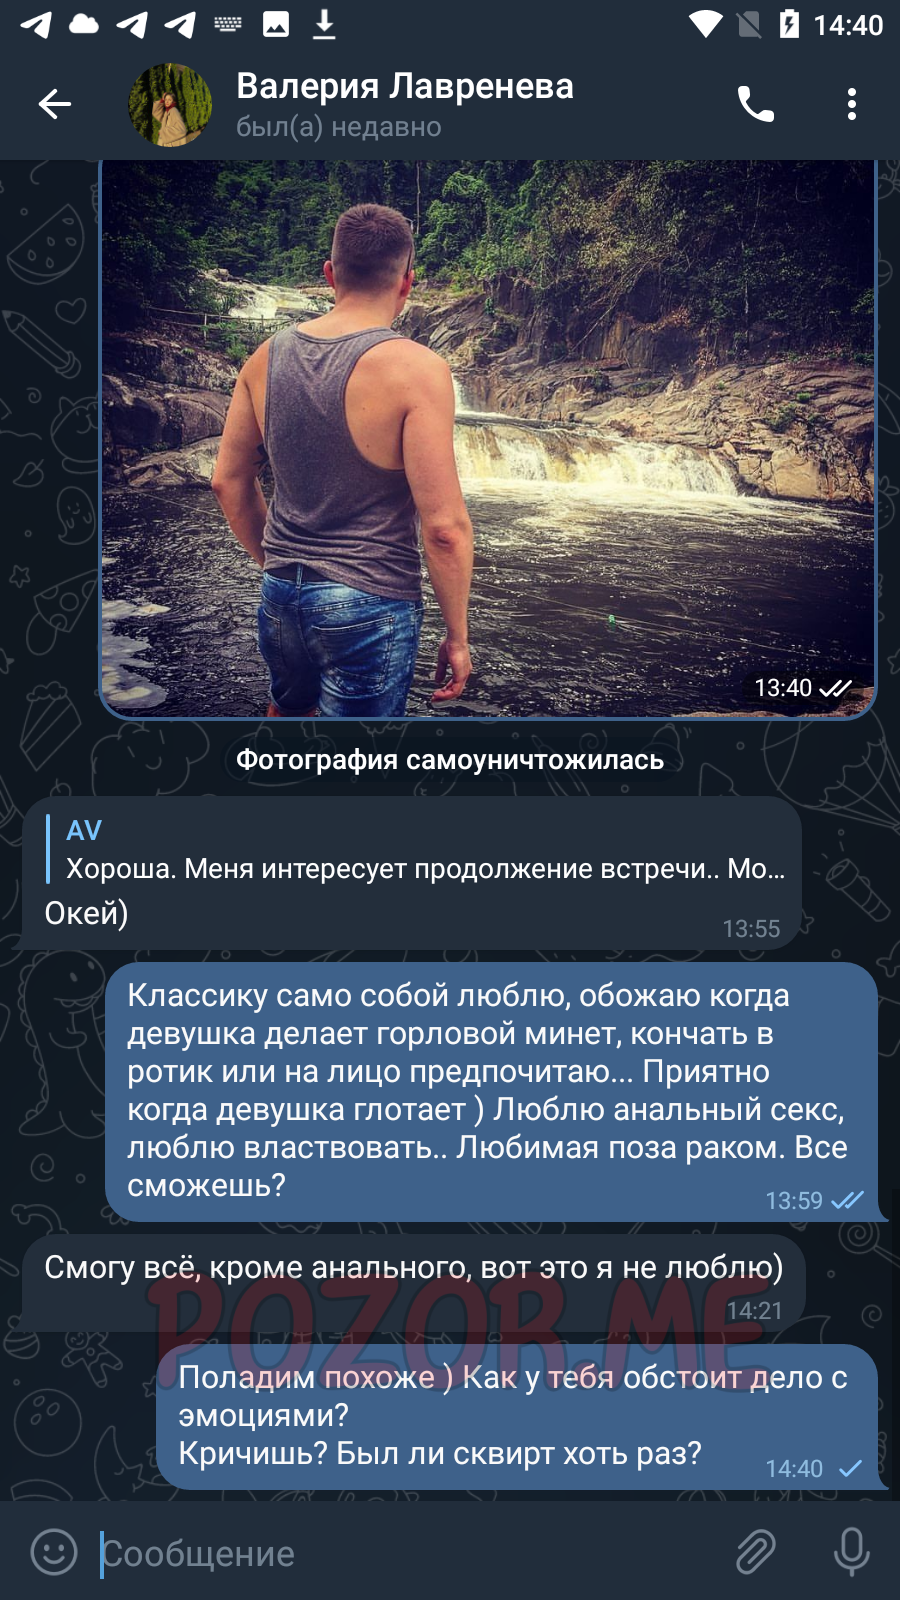Tap 'Фотография самоуничтожилась' service message
Image resolution: width=900 pixels, height=1600 pixels.
click(x=450, y=760)
